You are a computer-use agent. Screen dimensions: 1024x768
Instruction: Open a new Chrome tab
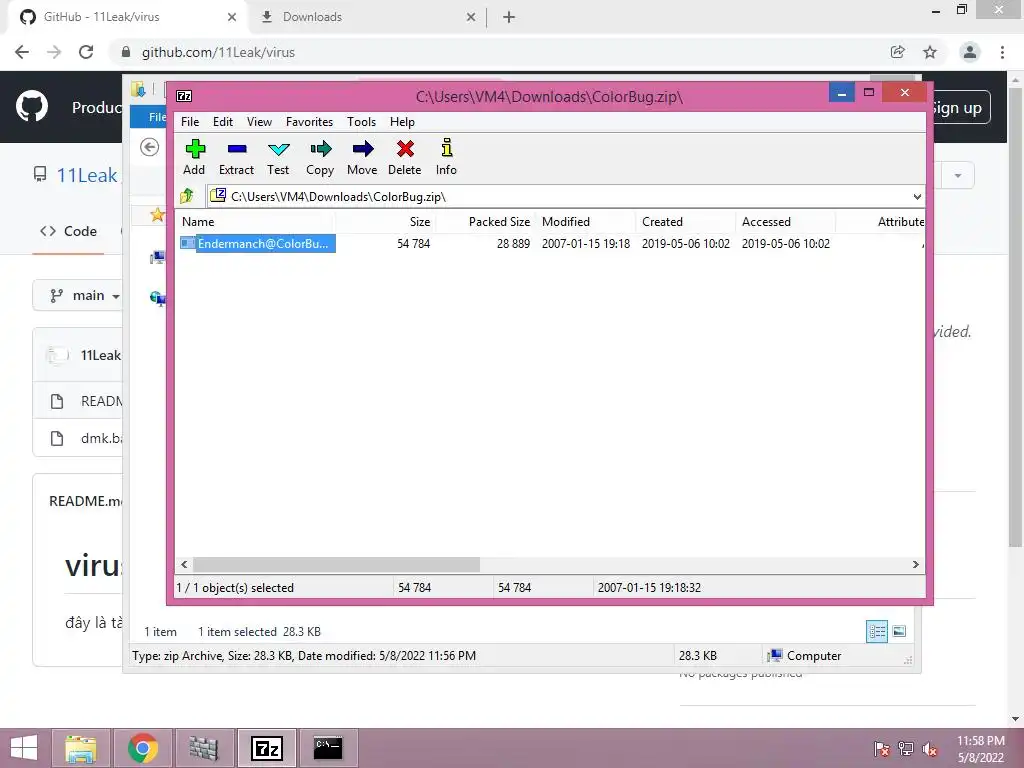[x=509, y=17]
